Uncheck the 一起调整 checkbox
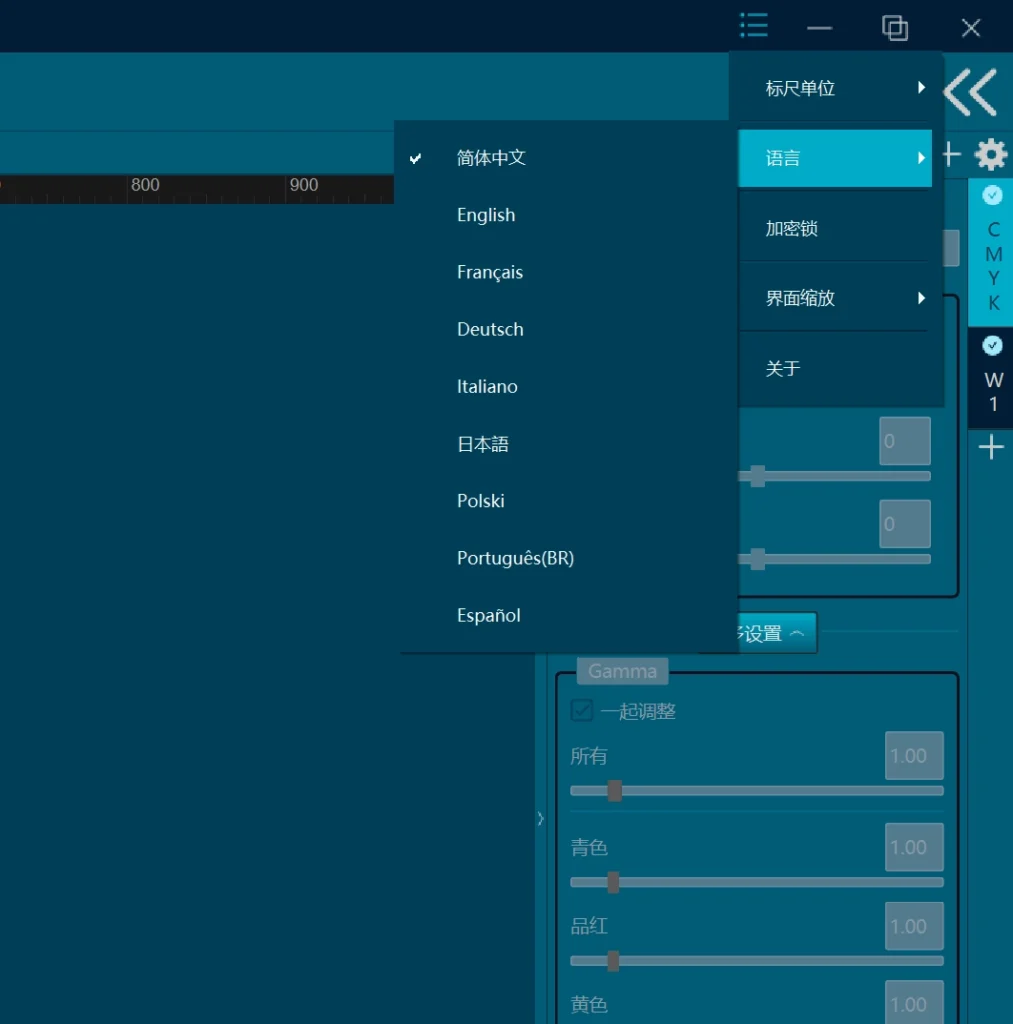The height and width of the screenshot is (1024, 1013). pyautogui.click(x=581, y=711)
